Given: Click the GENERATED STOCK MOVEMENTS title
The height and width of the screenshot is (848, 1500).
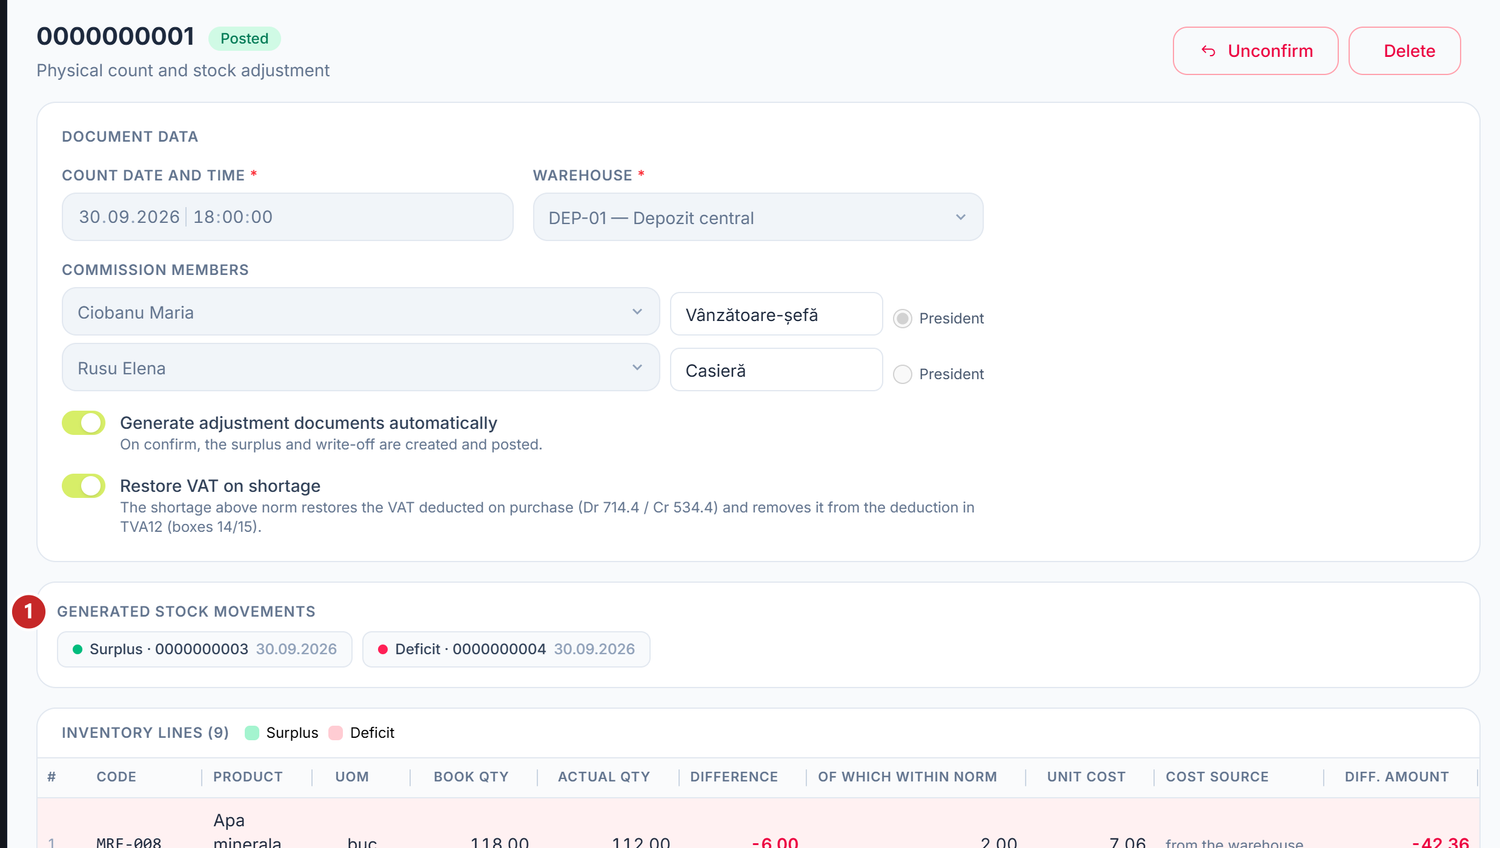Looking at the screenshot, I should (186, 611).
